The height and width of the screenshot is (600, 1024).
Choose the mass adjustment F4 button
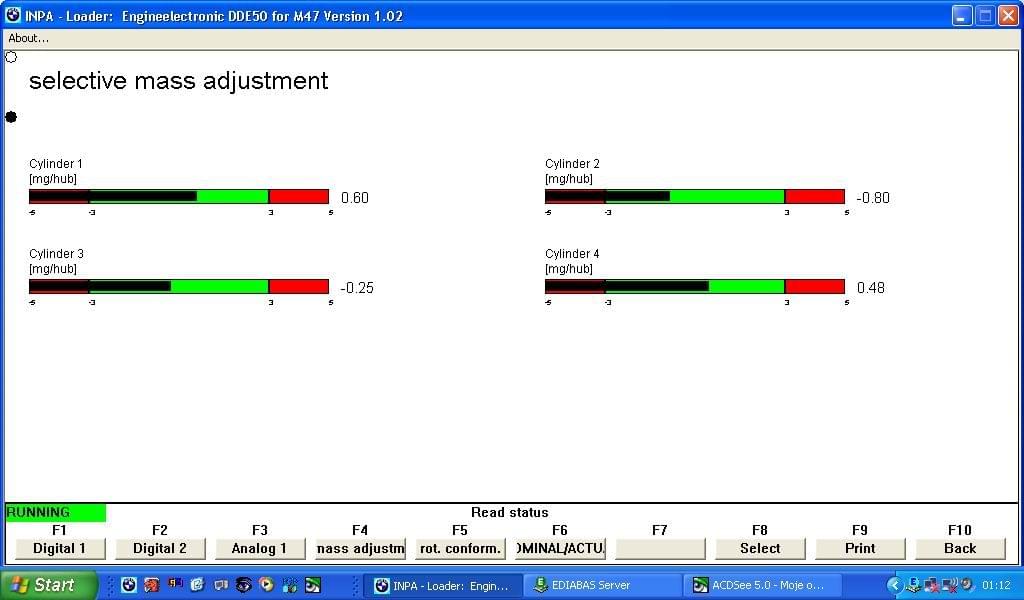coord(360,548)
